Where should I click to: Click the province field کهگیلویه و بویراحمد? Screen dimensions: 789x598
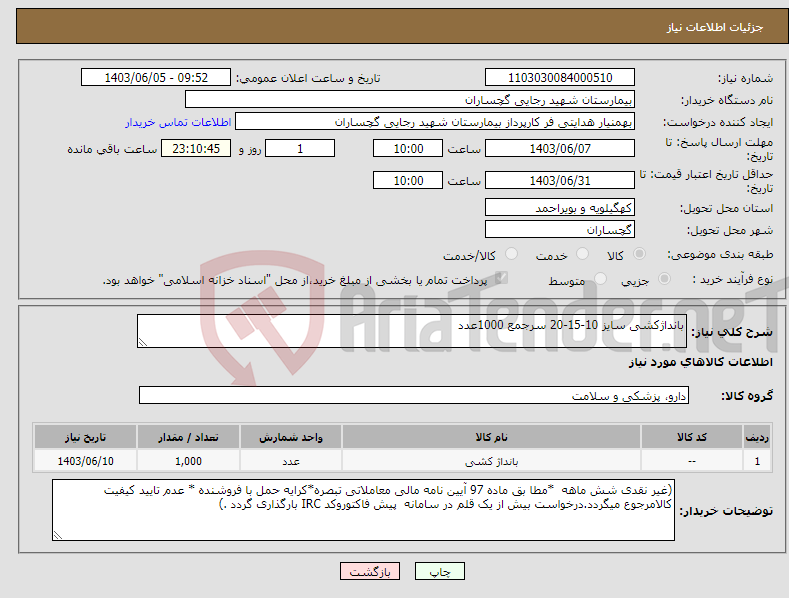560,207
